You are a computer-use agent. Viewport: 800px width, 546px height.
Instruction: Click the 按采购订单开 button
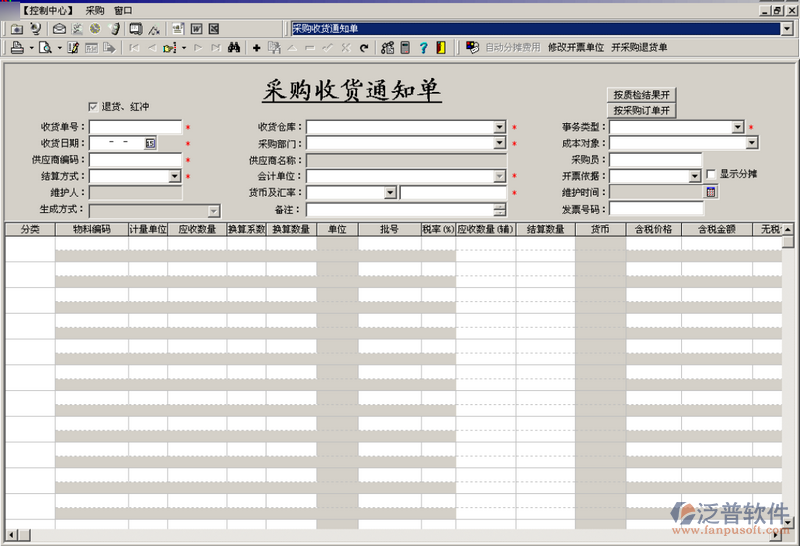[x=641, y=110]
